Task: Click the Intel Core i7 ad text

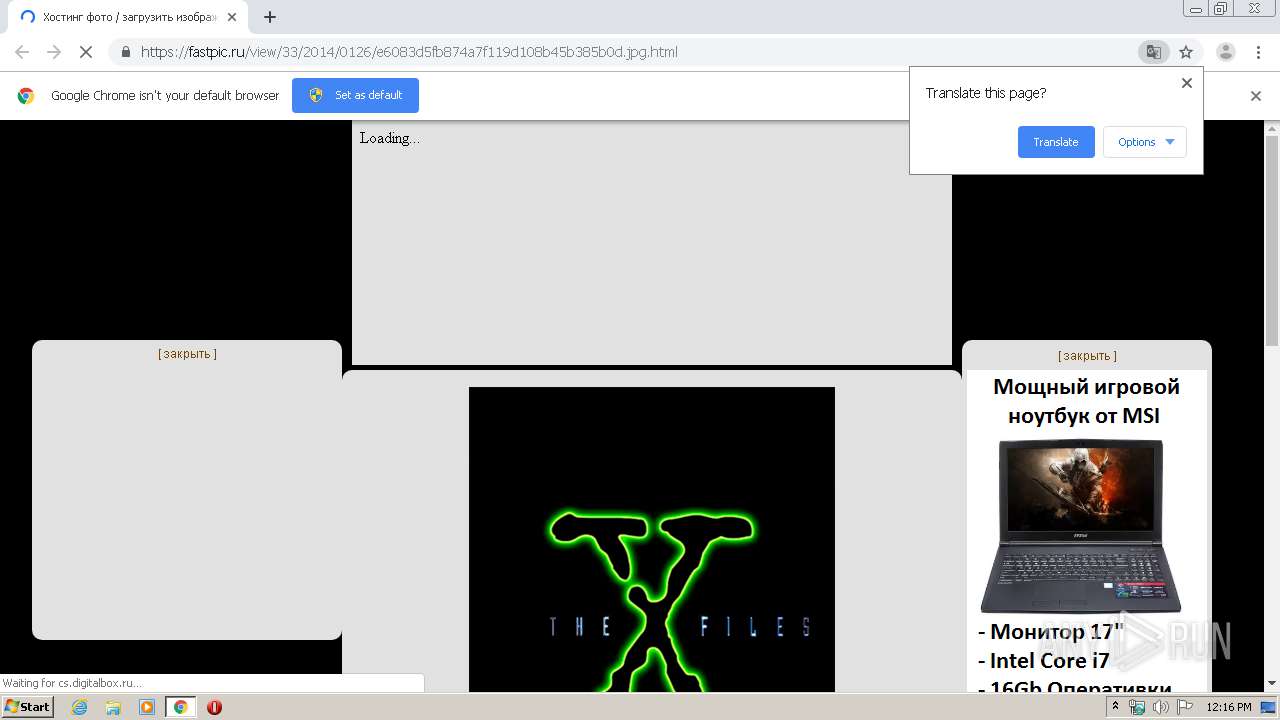Action: (x=1043, y=661)
